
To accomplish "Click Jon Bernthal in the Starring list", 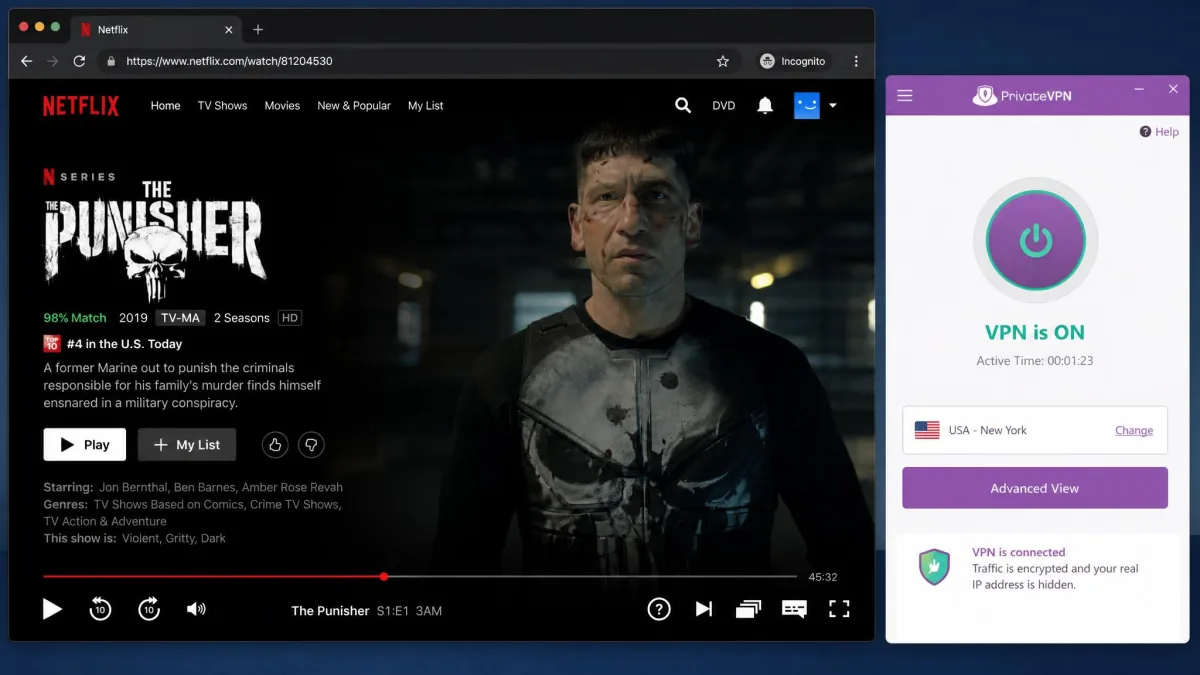I will click(132, 487).
